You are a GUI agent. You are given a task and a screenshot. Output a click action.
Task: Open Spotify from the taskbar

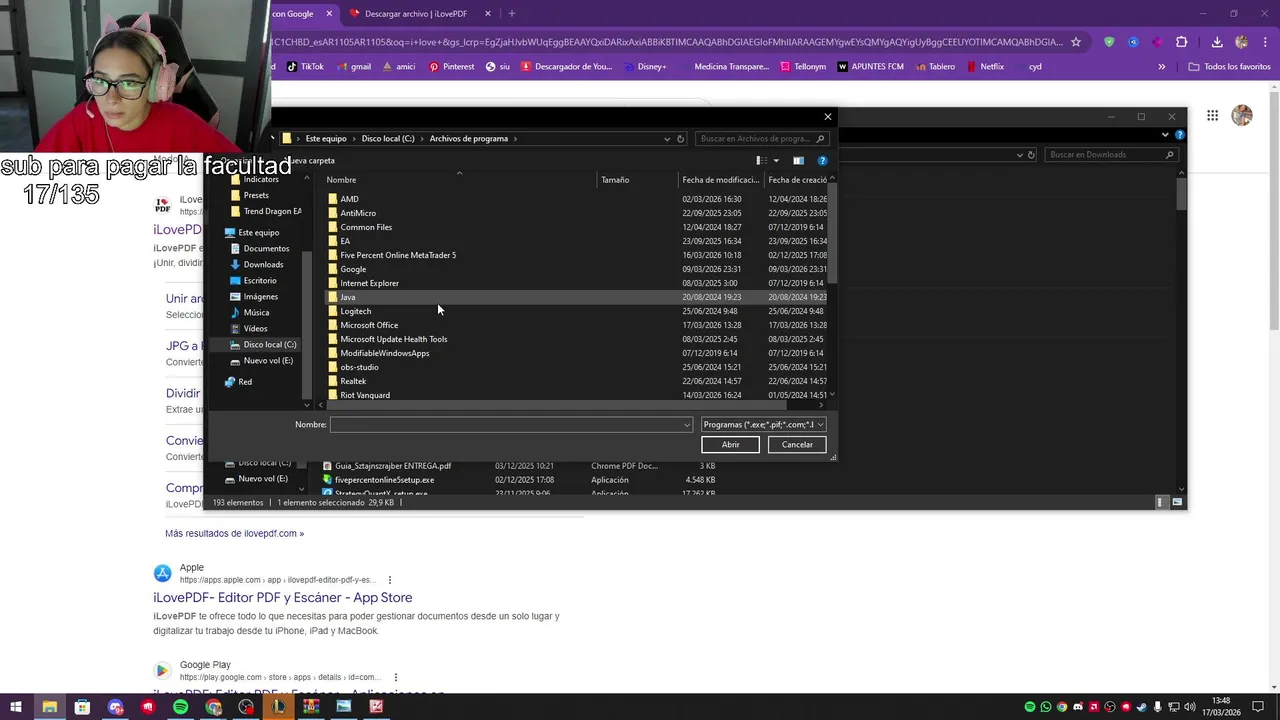(180, 707)
